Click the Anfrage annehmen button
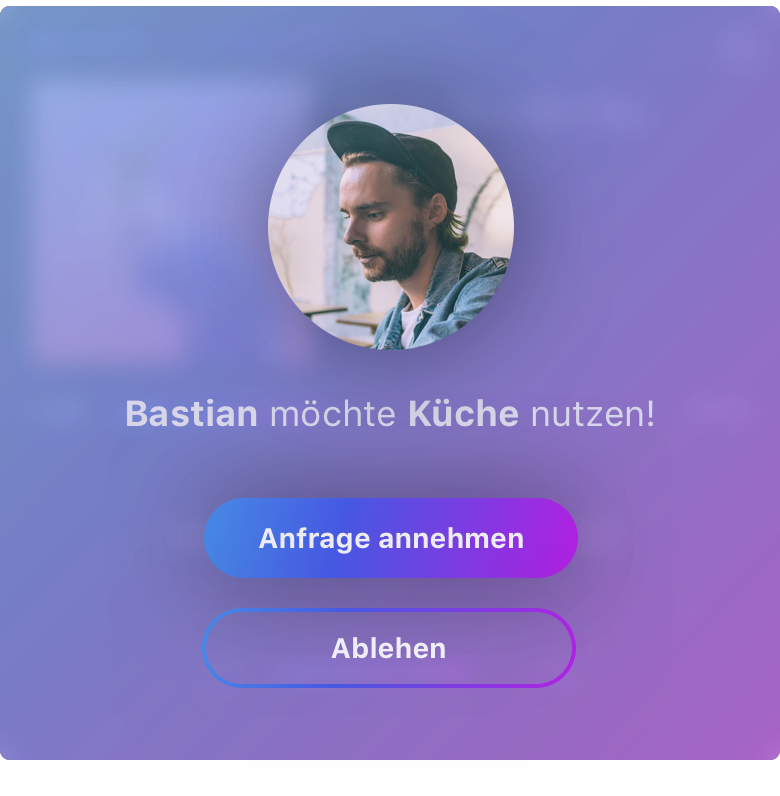 coord(391,538)
